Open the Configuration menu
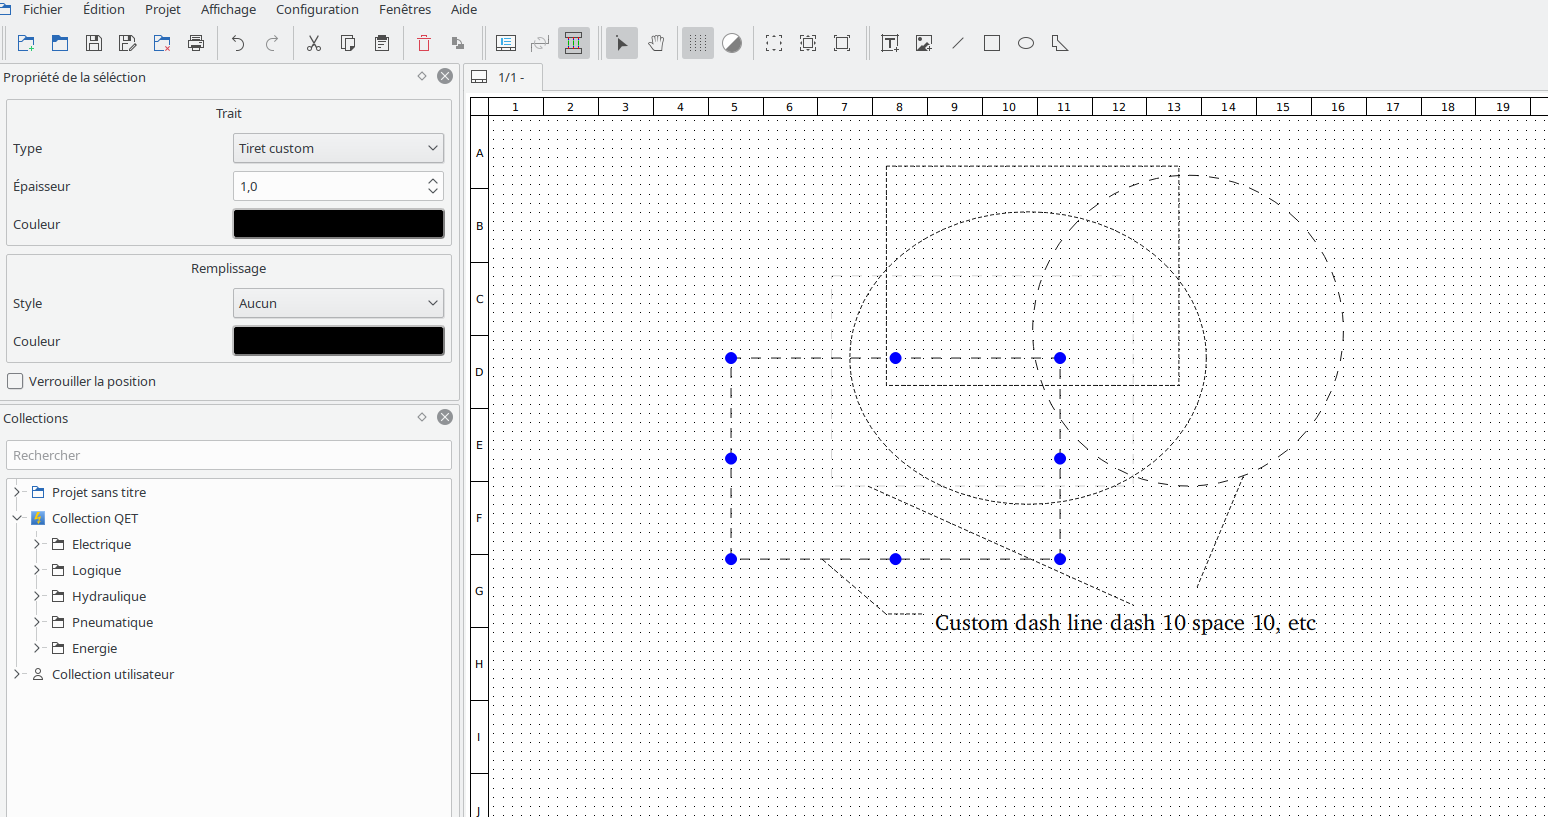The width and height of the screenshot is (1548, 817). click(x=317, y=9)
